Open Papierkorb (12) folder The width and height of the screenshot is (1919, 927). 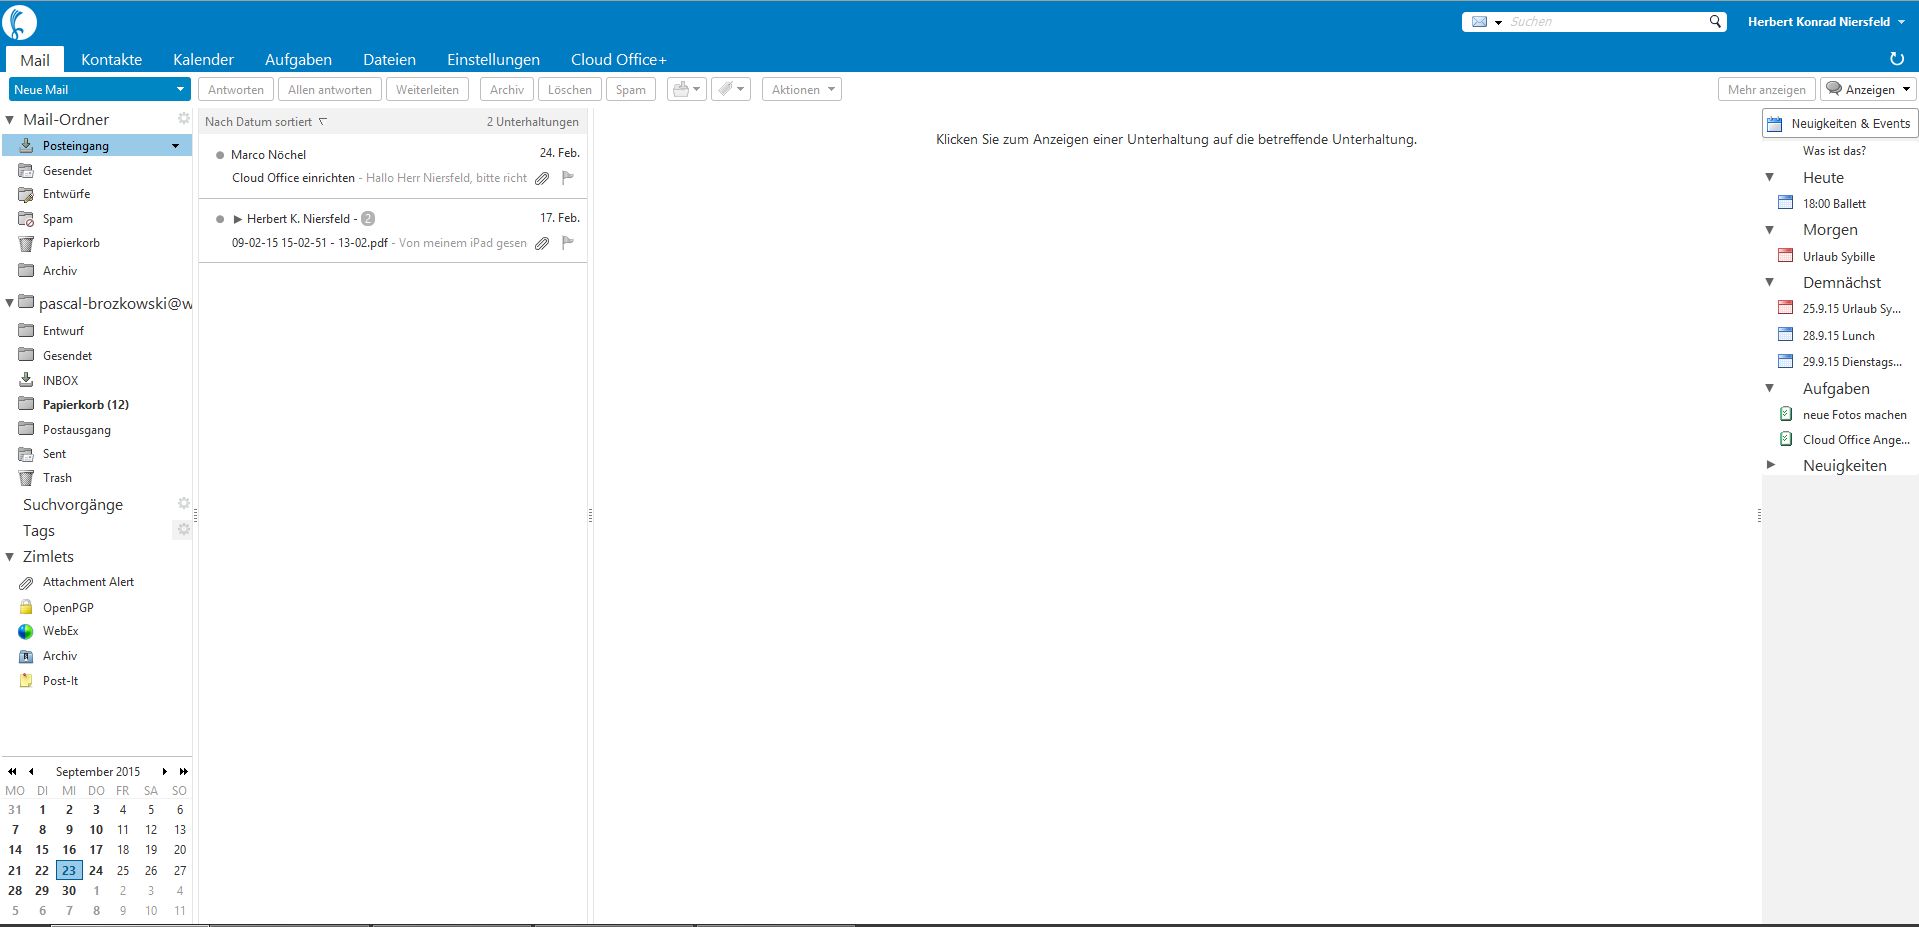pyautogui.click(x=85, y=405)
